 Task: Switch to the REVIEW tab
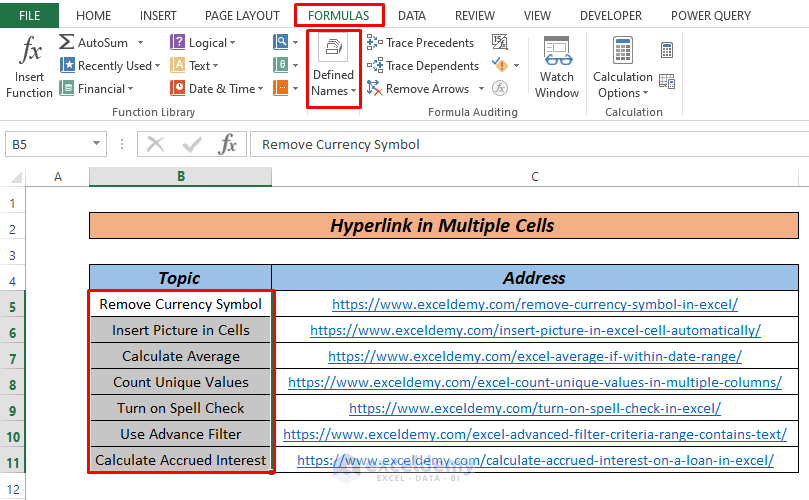[475, 16]
